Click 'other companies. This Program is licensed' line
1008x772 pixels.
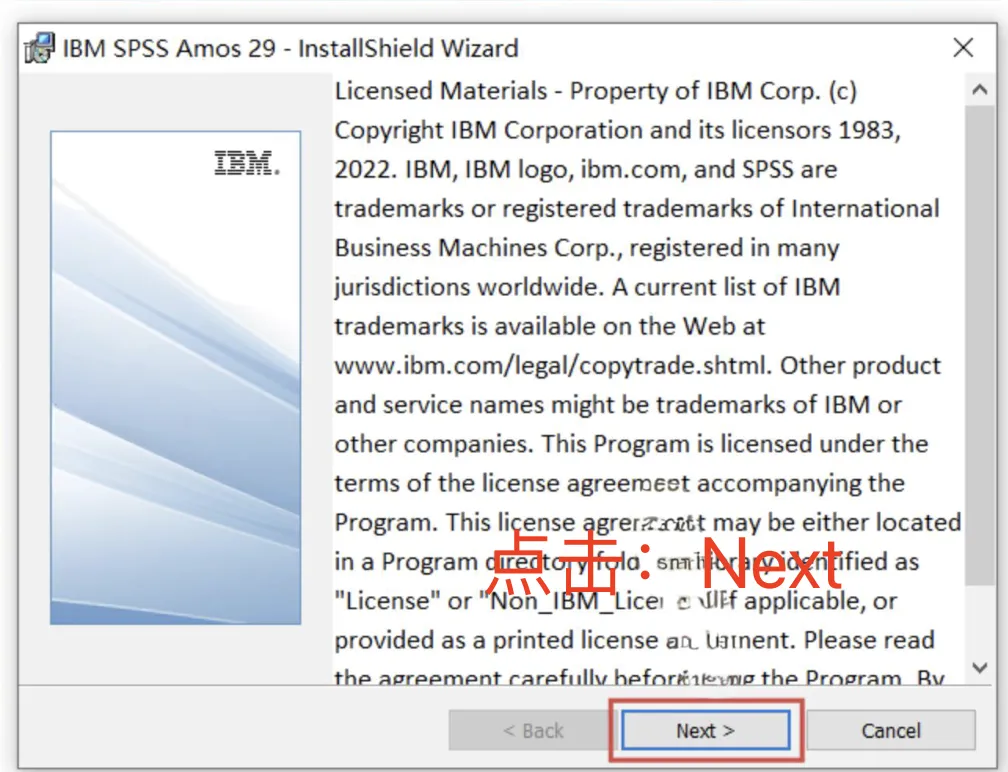631,444
